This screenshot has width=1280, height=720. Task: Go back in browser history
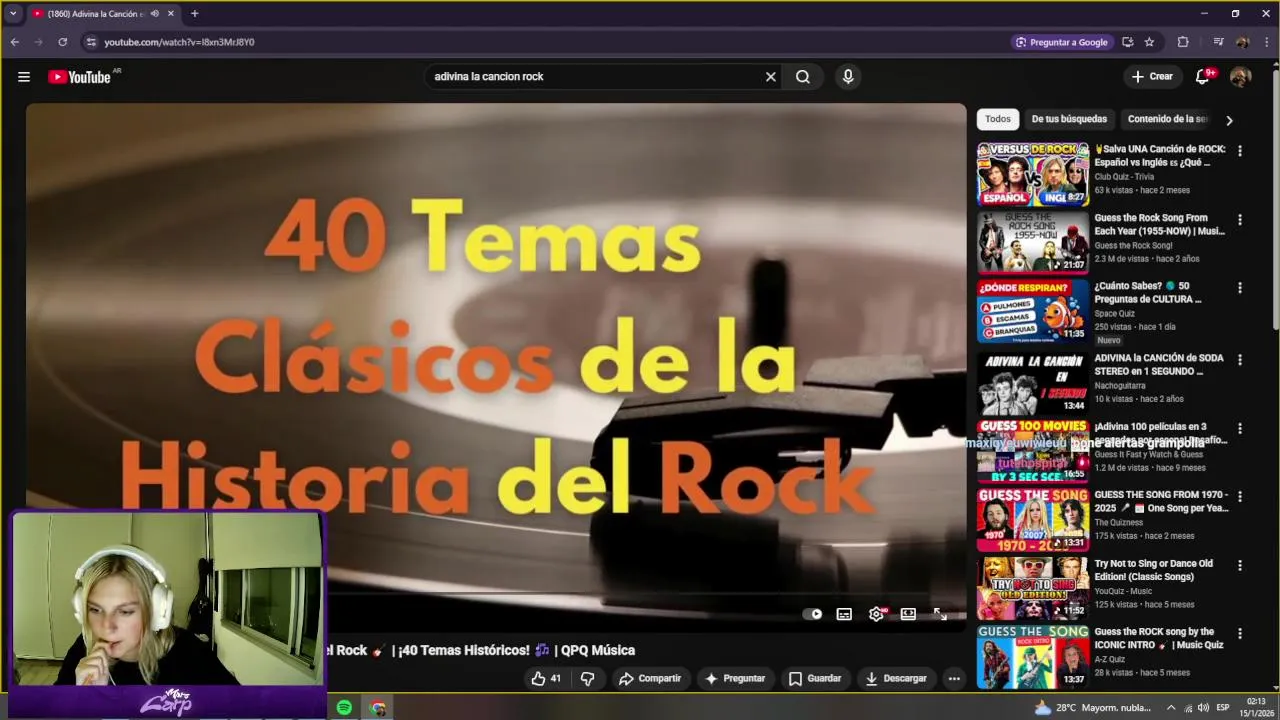coord(14,42)
